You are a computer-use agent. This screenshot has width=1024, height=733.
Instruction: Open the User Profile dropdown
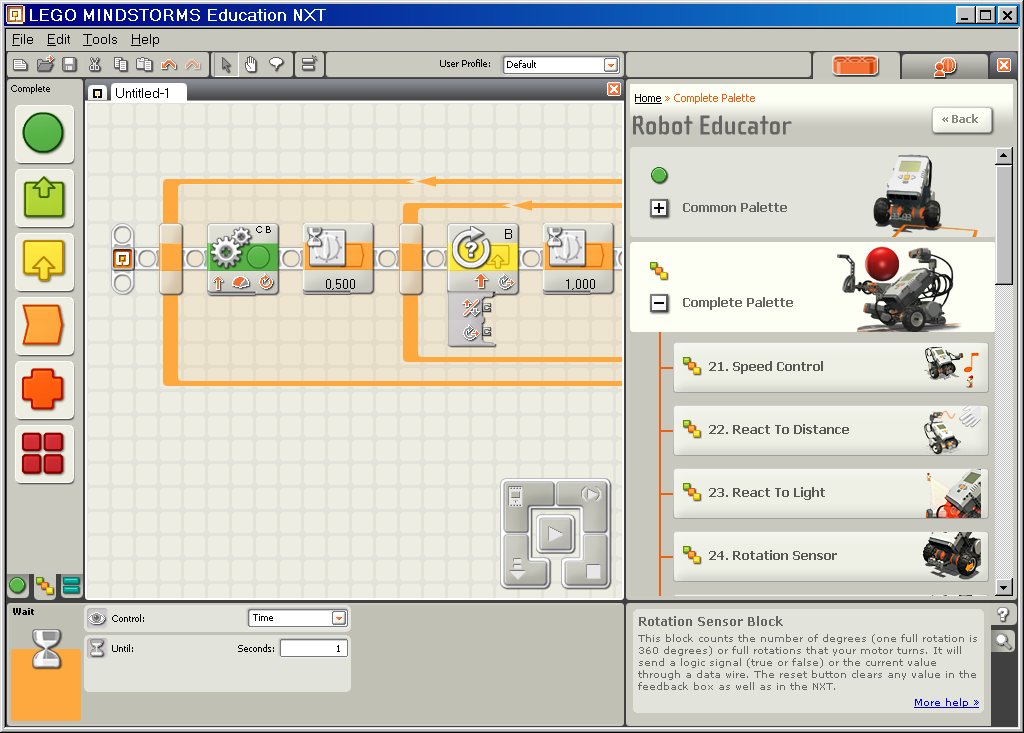pyautogui.click(x=610, y=65)
